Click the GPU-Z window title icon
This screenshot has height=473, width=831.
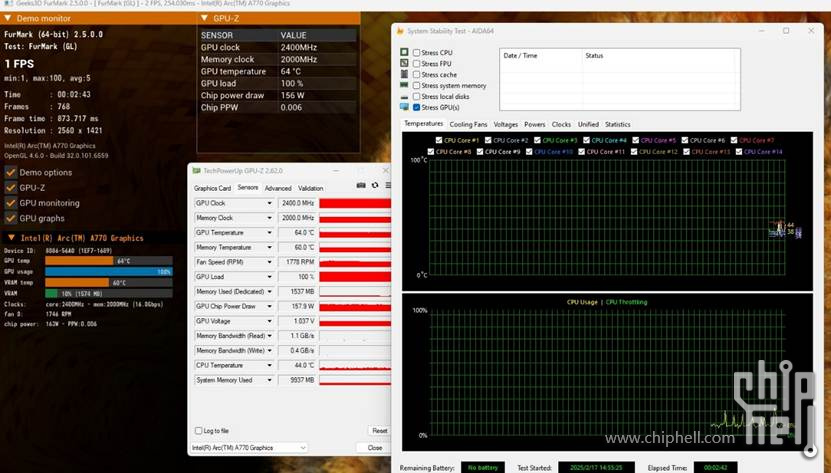[197, 171]
